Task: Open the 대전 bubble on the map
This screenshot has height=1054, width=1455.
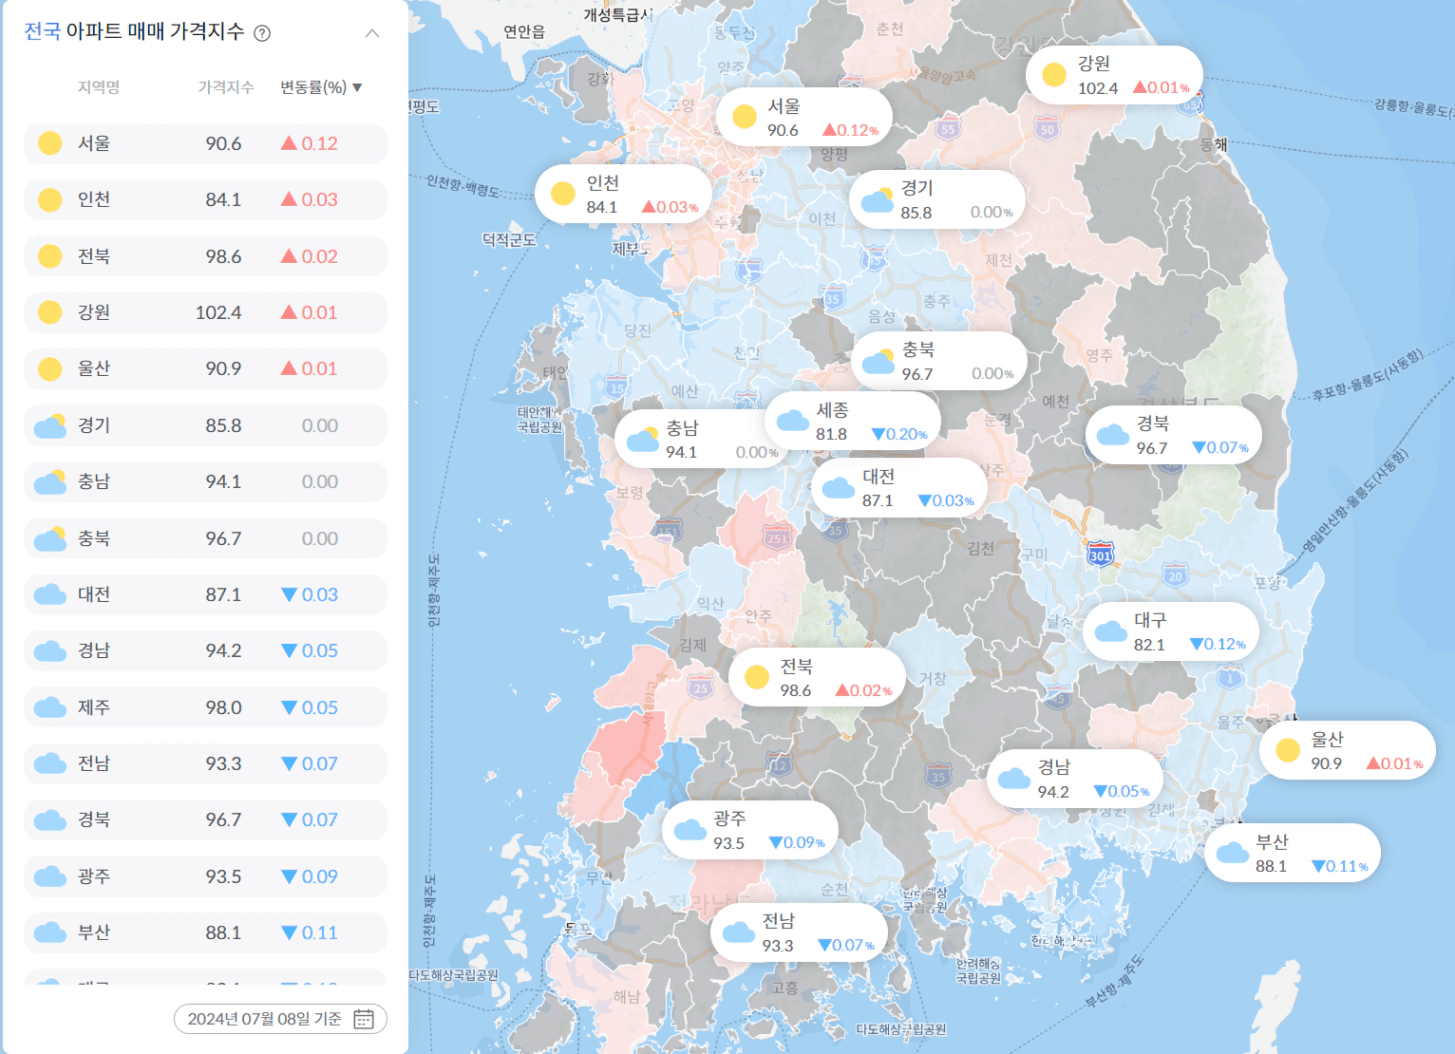Action: pos(899,488)
